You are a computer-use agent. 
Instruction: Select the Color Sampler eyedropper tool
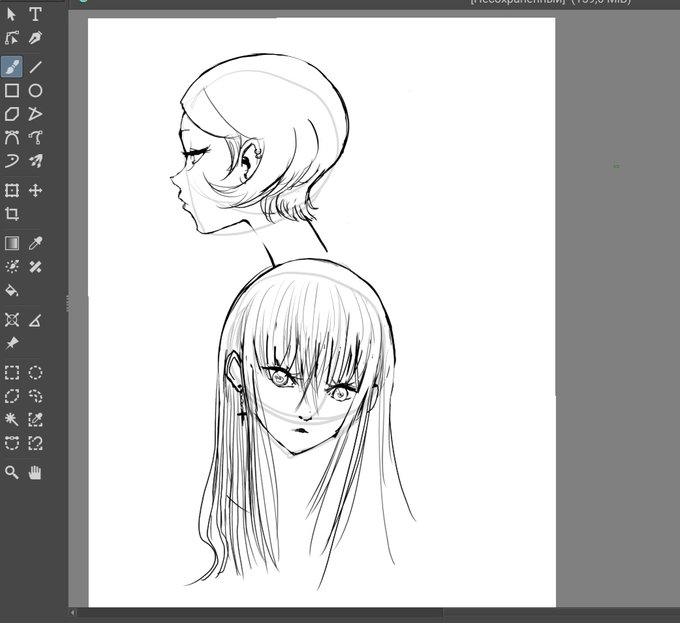pos(35,243)
